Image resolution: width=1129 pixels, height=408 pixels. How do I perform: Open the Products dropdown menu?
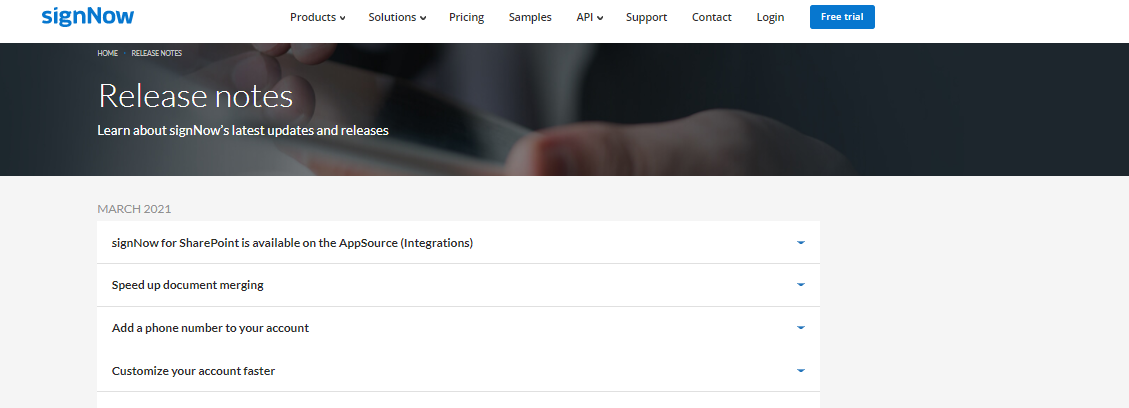coord(318,17)
